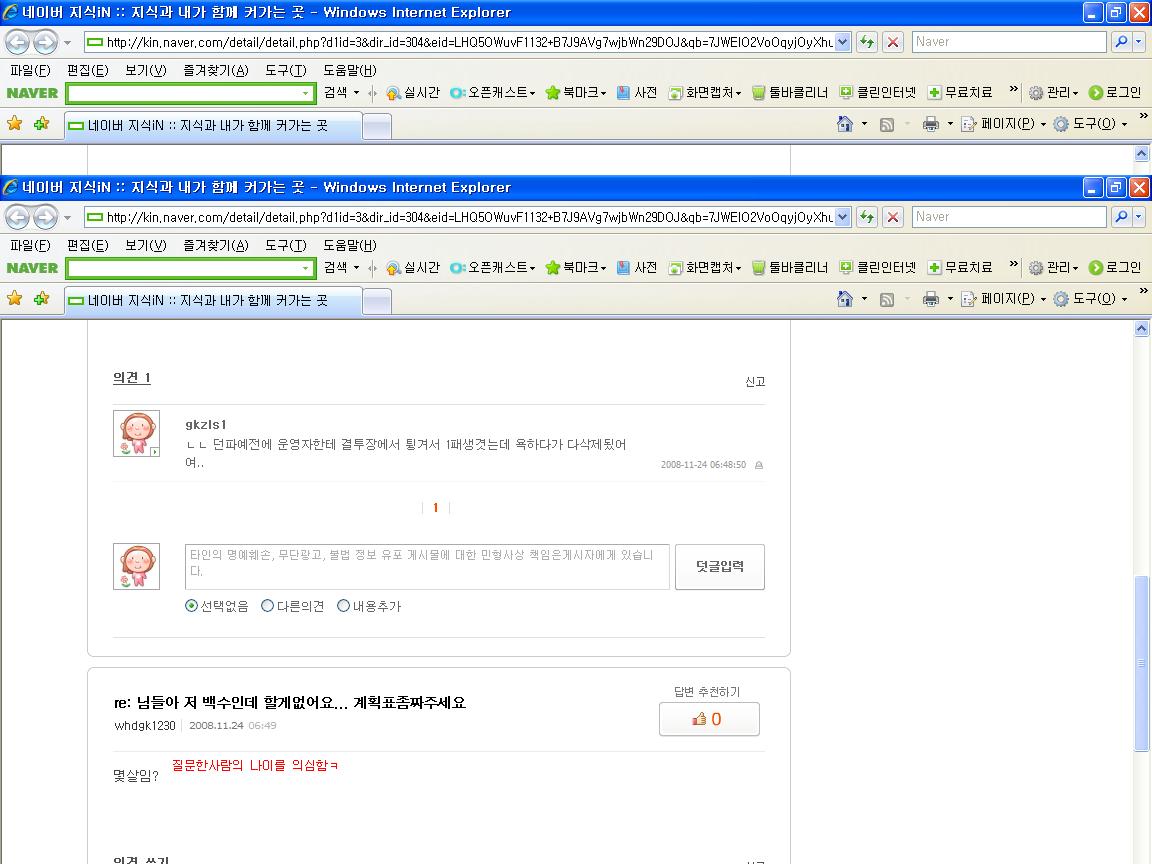Click the 덧글입력 button

720,566
